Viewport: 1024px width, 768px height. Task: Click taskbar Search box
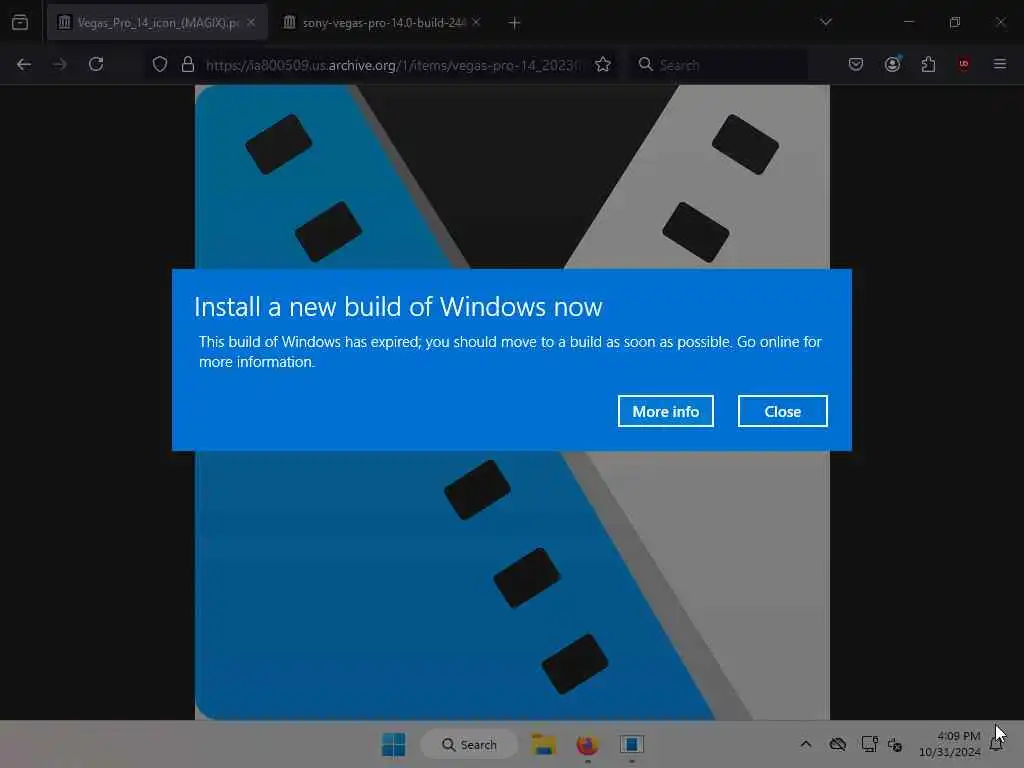(469, 744)
